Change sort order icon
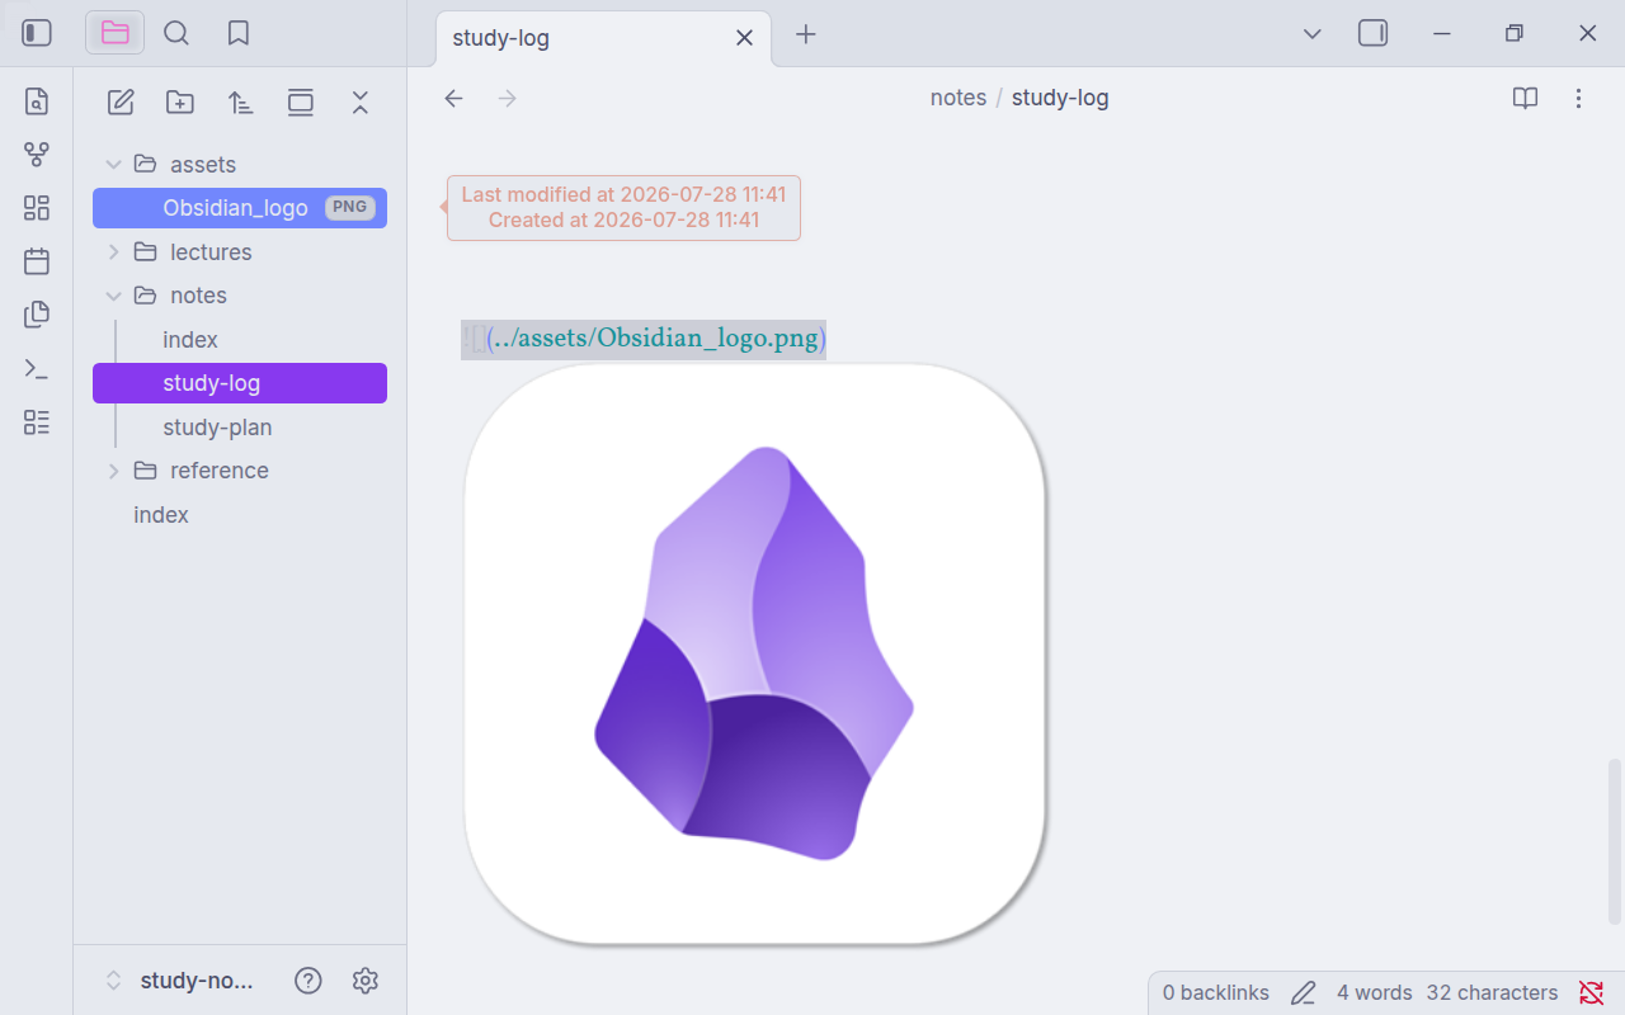Screen dimensions: 1625x1015 pyautogui.click(x=240, y=102)
